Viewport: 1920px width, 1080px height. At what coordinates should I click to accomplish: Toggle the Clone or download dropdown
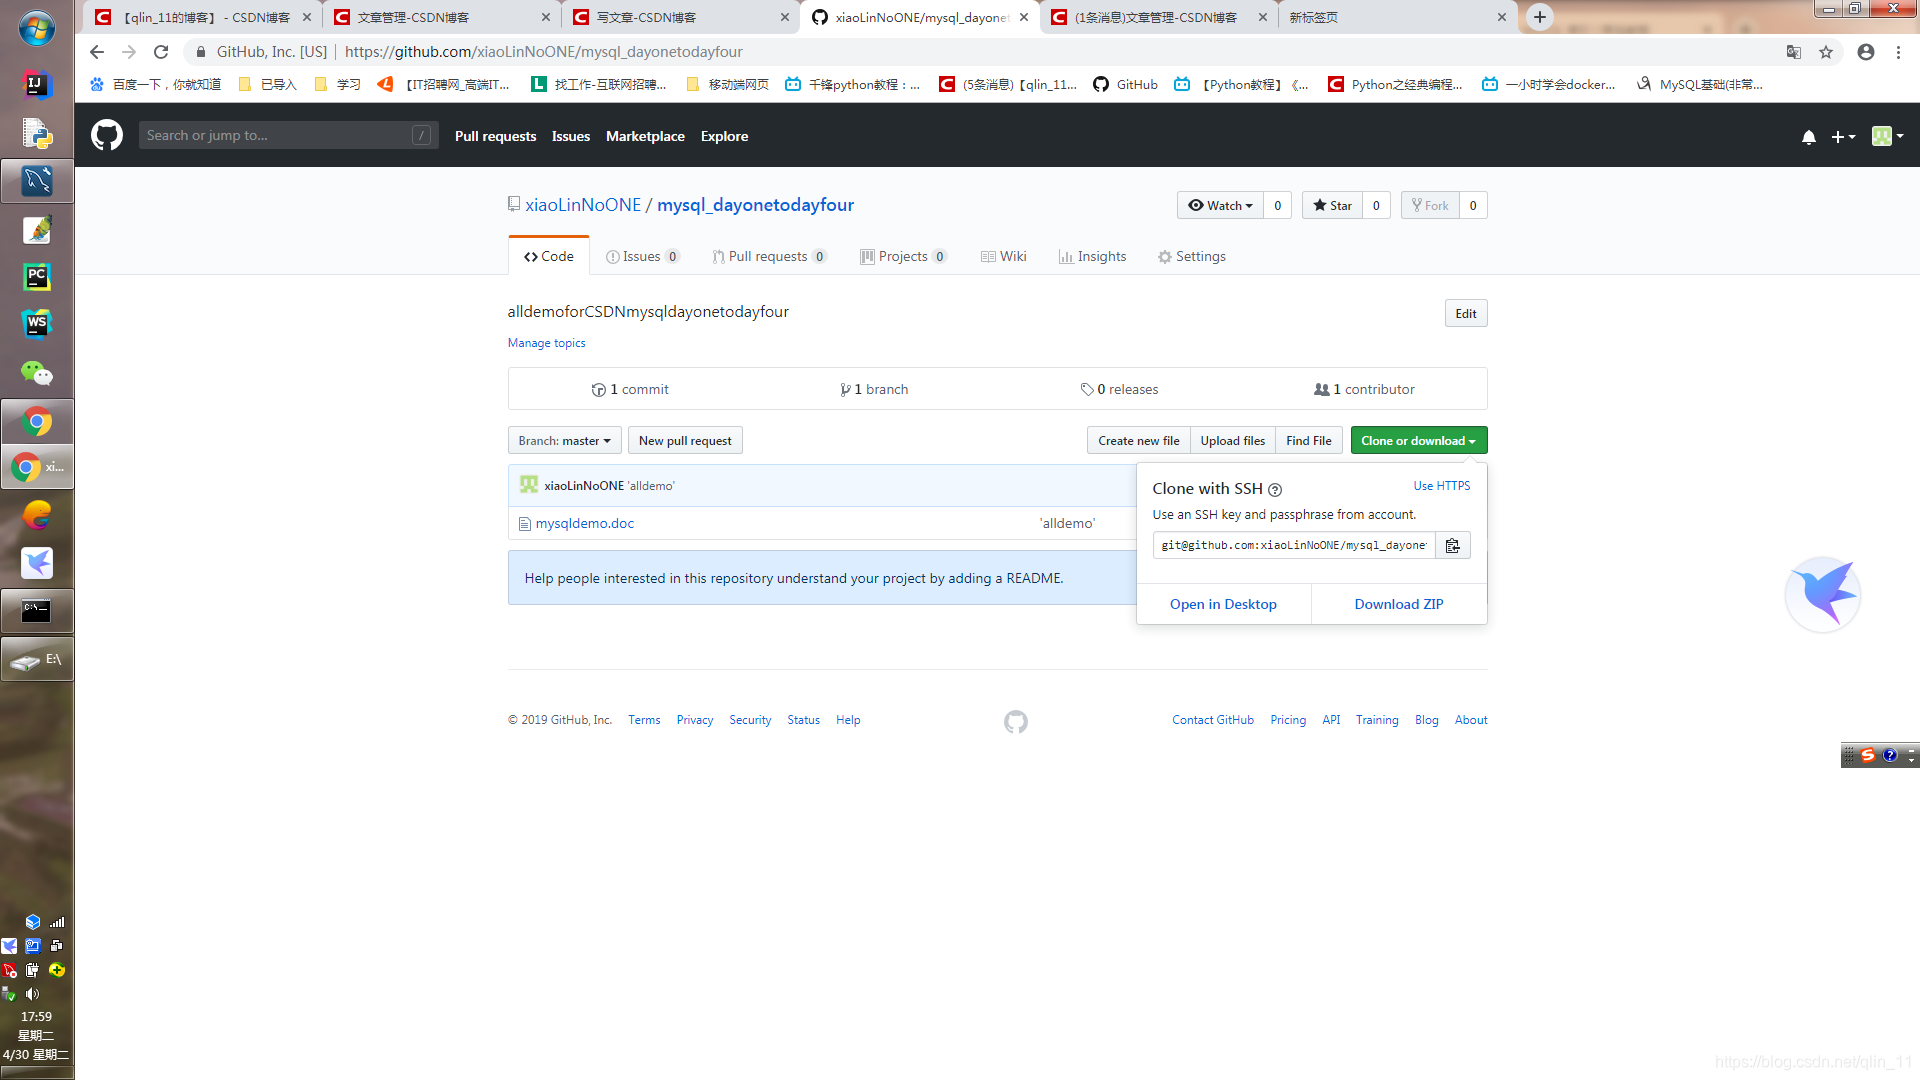1418,441
